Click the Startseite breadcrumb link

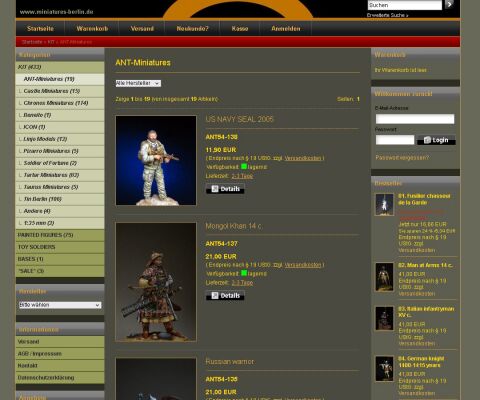pyautogui.click(x=32, y=42)
